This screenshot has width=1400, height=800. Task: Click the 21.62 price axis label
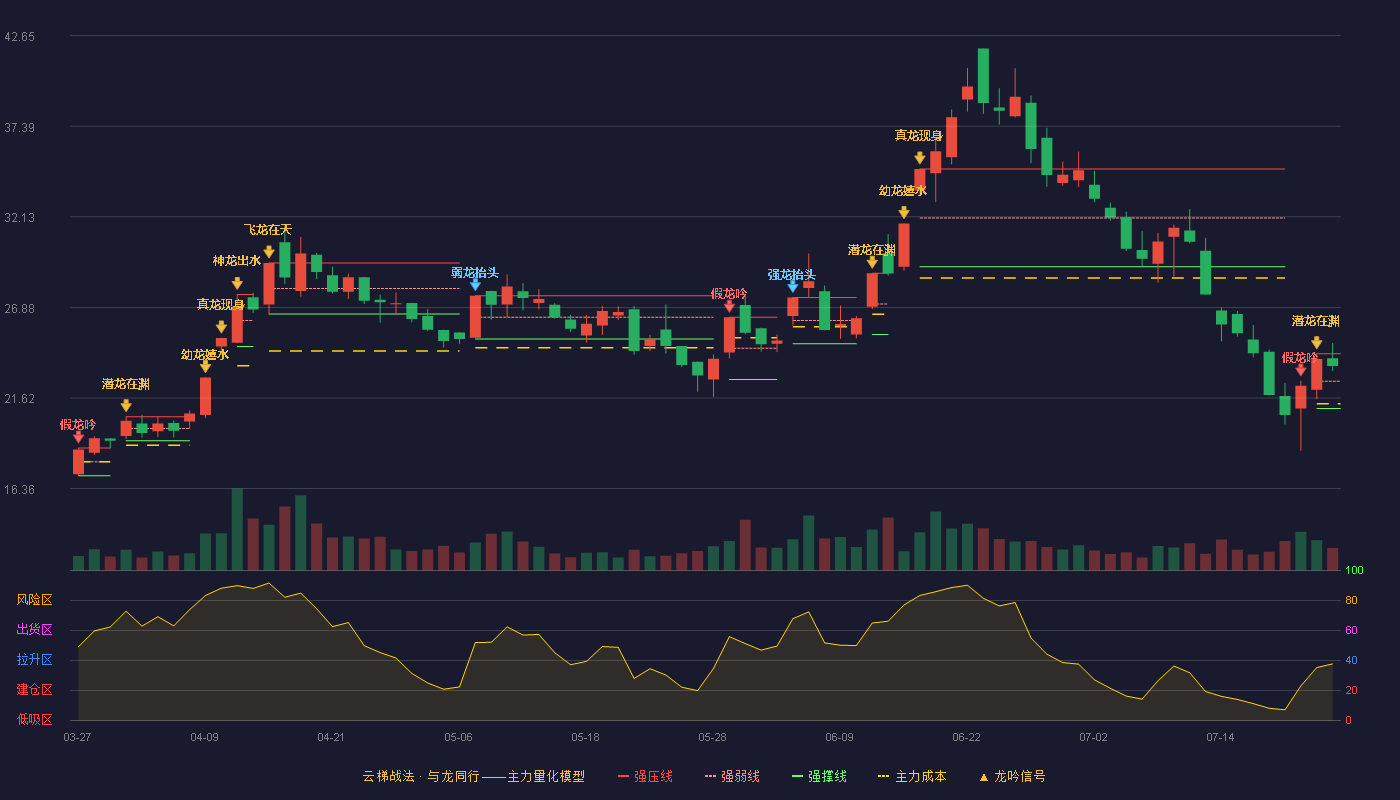click(19, 398)
